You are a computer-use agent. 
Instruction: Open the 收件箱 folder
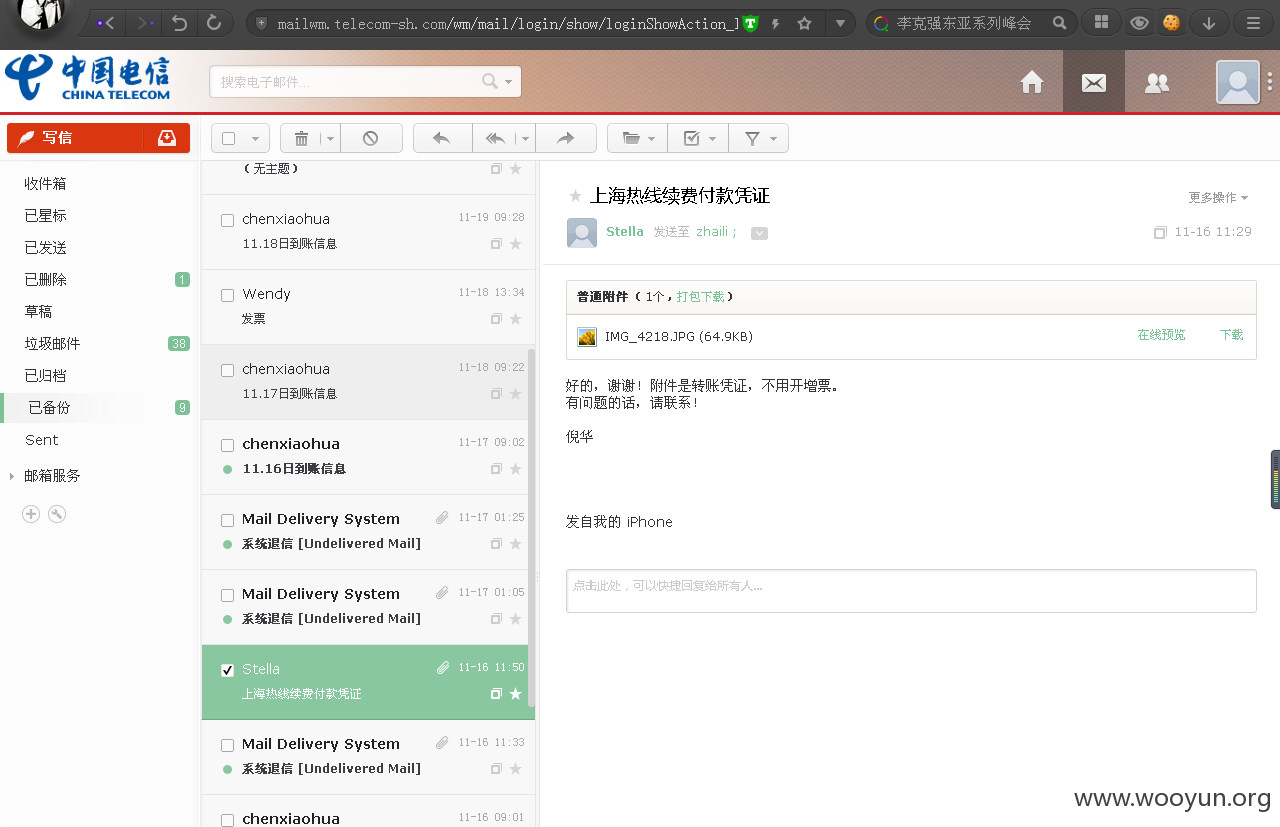(x=45, y=184)
